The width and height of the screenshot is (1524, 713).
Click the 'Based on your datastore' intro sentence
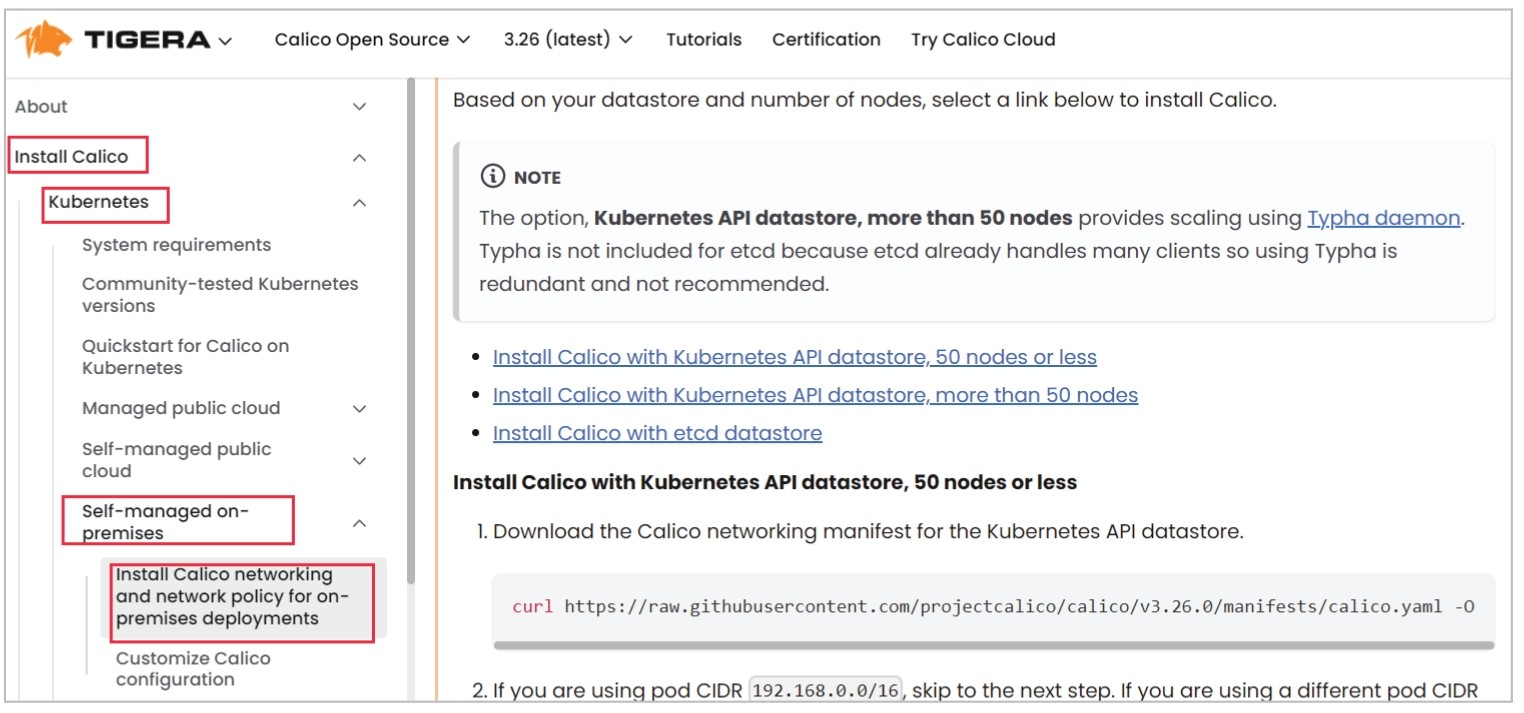point(865,101)
